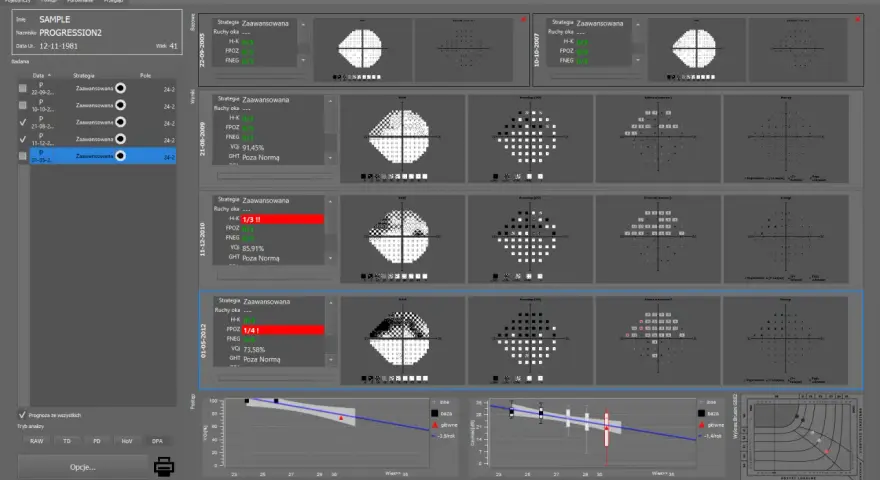Click the red triangle marker on VQI trend chart
The width and height of the screenshot is (880, 480).
(341, 418)
